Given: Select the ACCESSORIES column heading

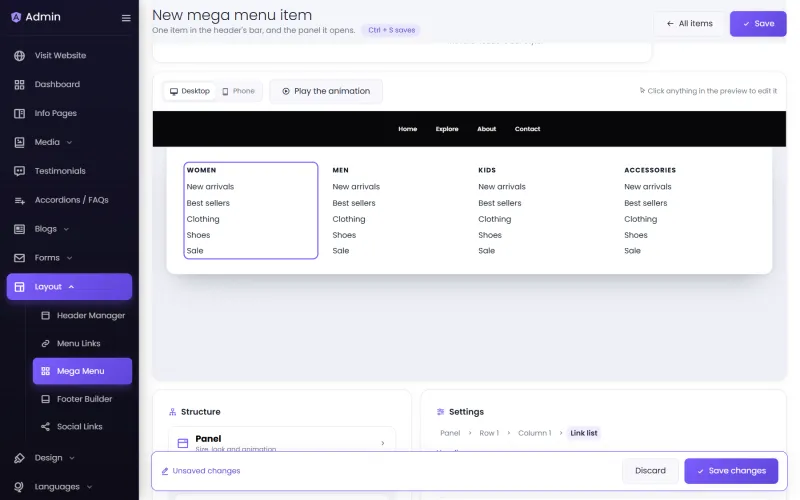Looking at the screenshot, I should (650, 170).
